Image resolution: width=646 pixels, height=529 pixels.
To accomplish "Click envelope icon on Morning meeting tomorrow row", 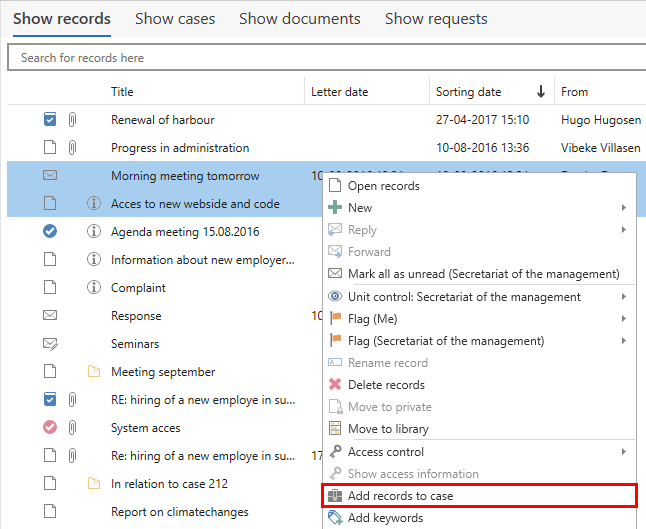I will click(50, 176).
